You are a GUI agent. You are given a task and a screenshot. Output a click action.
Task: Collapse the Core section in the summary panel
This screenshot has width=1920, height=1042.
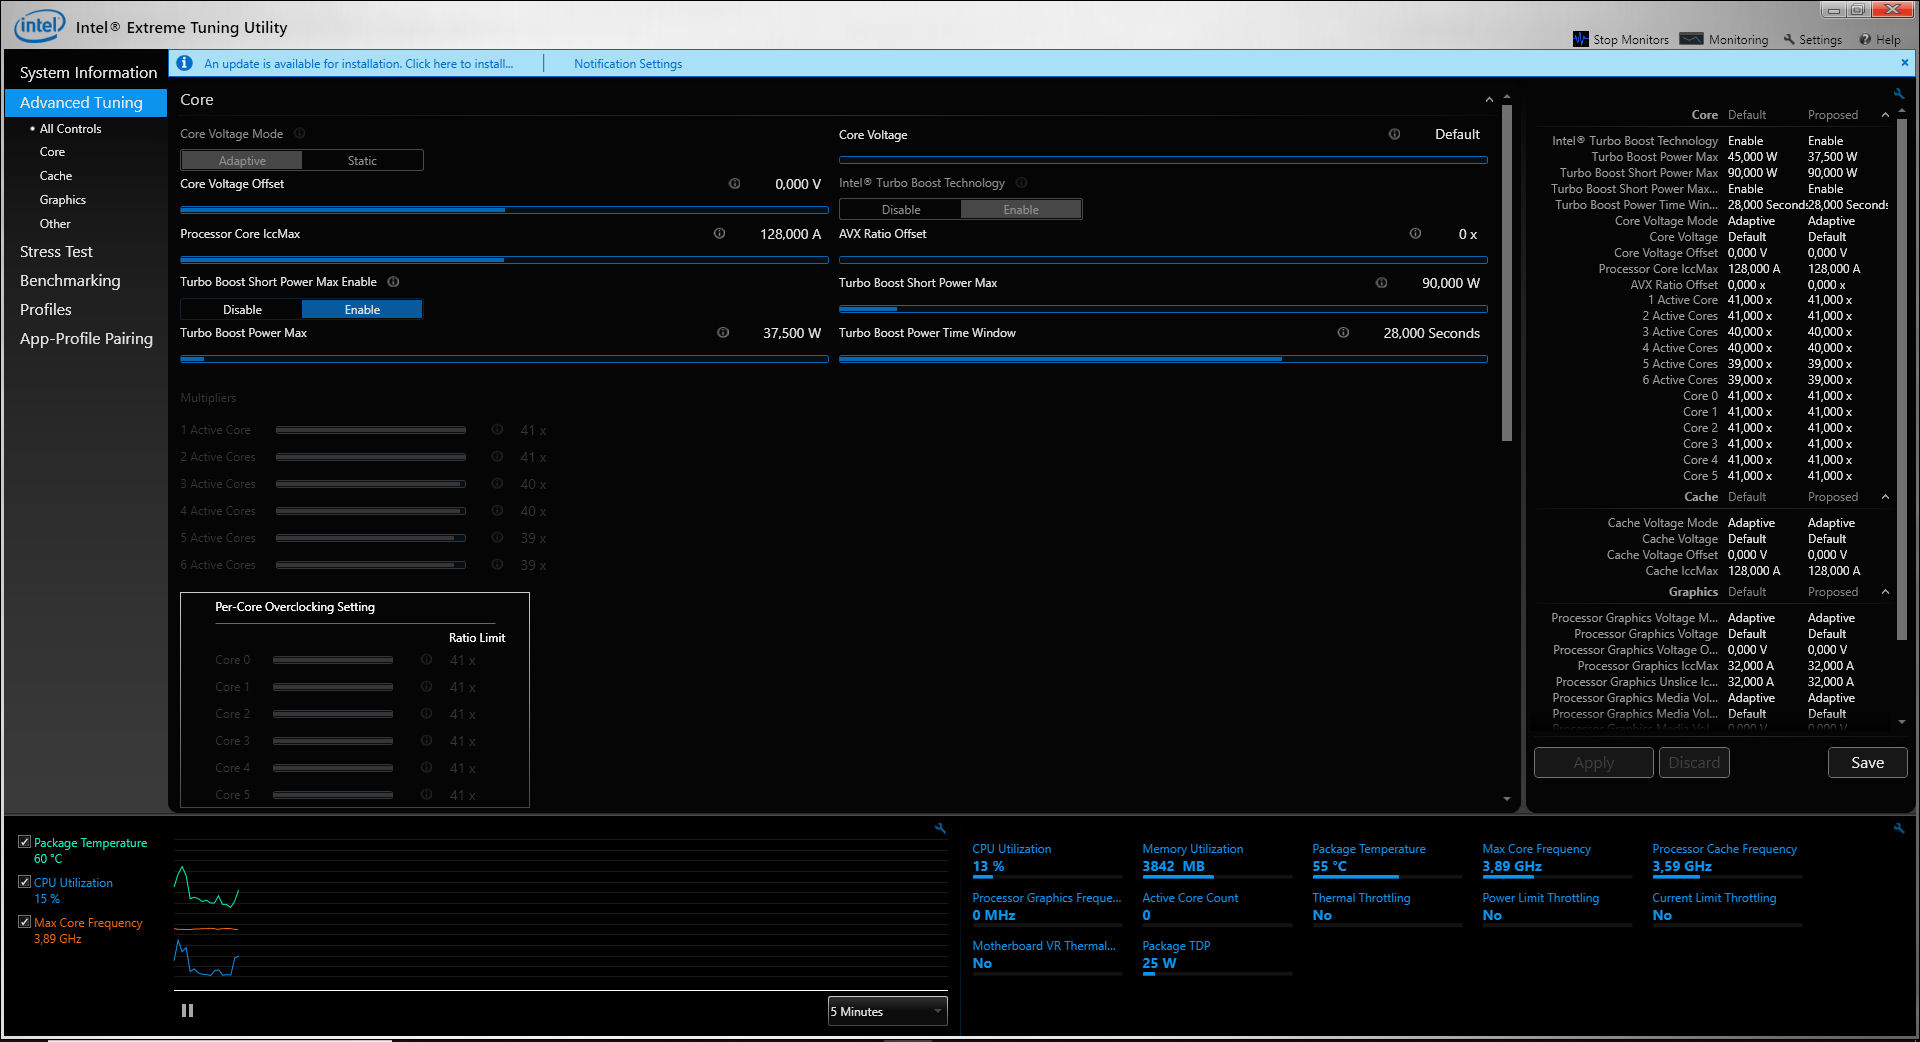click(x=1885, y=115)
